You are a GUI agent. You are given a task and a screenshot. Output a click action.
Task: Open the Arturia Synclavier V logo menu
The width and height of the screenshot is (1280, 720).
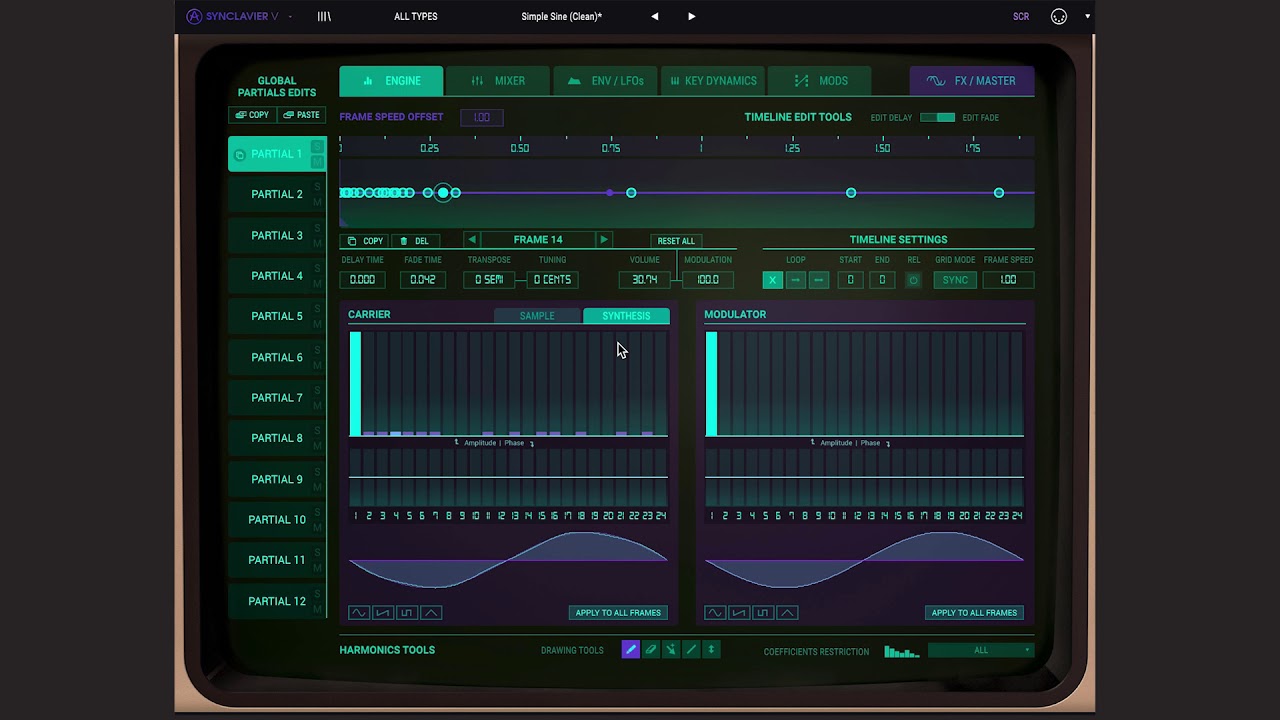tap(240, 16)
